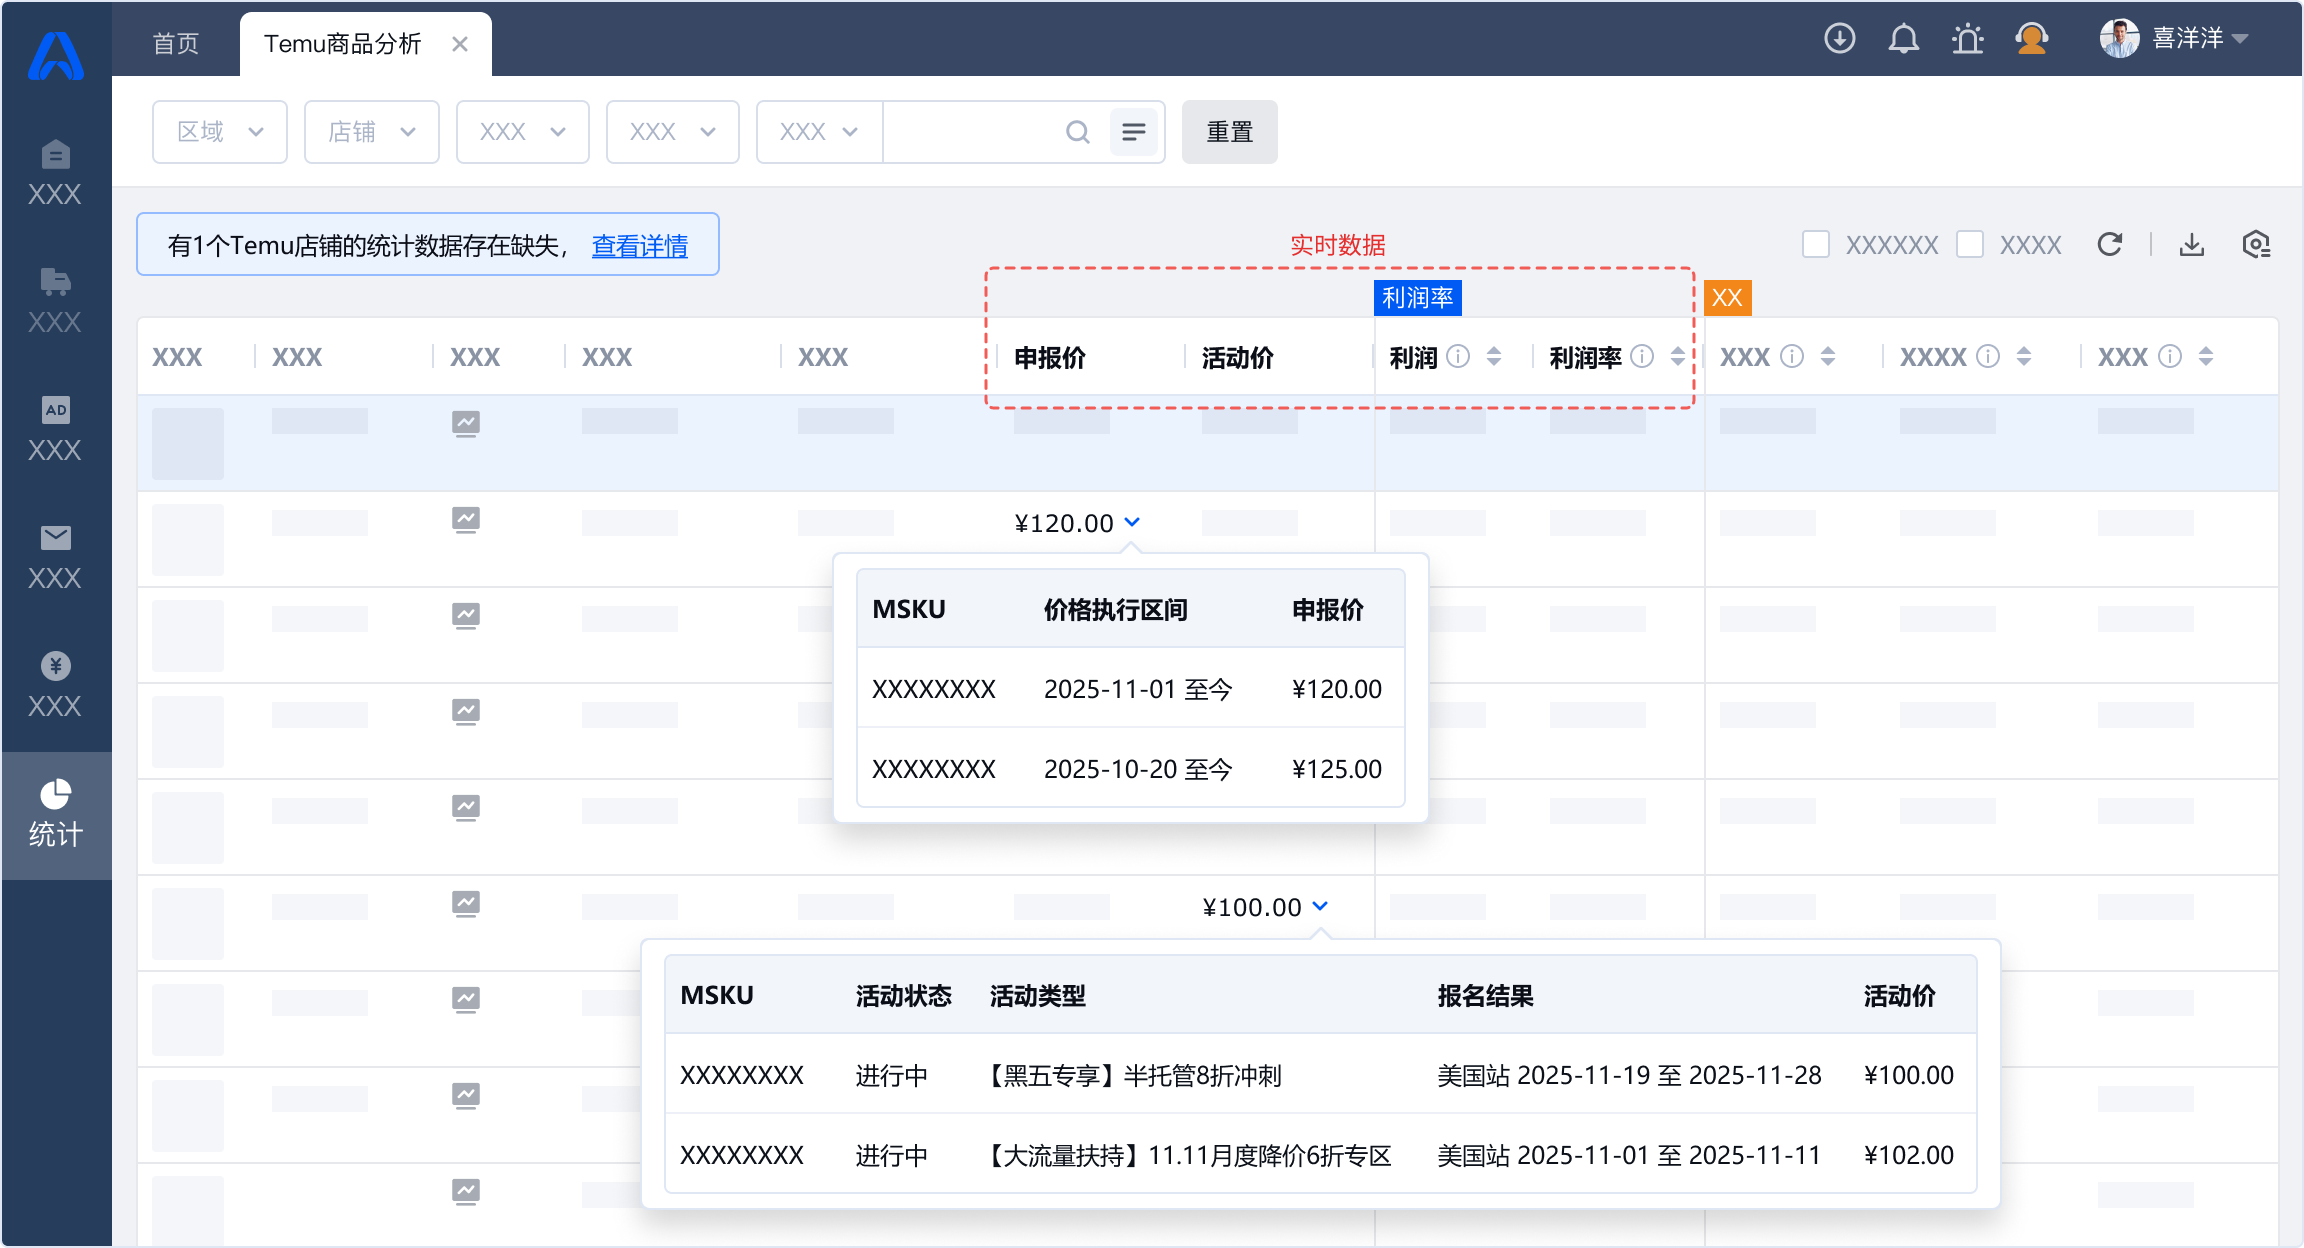This screenshot has width=2304, height=1248.
Task: Expand the ¥120.00 申报价 chevron
Action: click(1132, 522)
